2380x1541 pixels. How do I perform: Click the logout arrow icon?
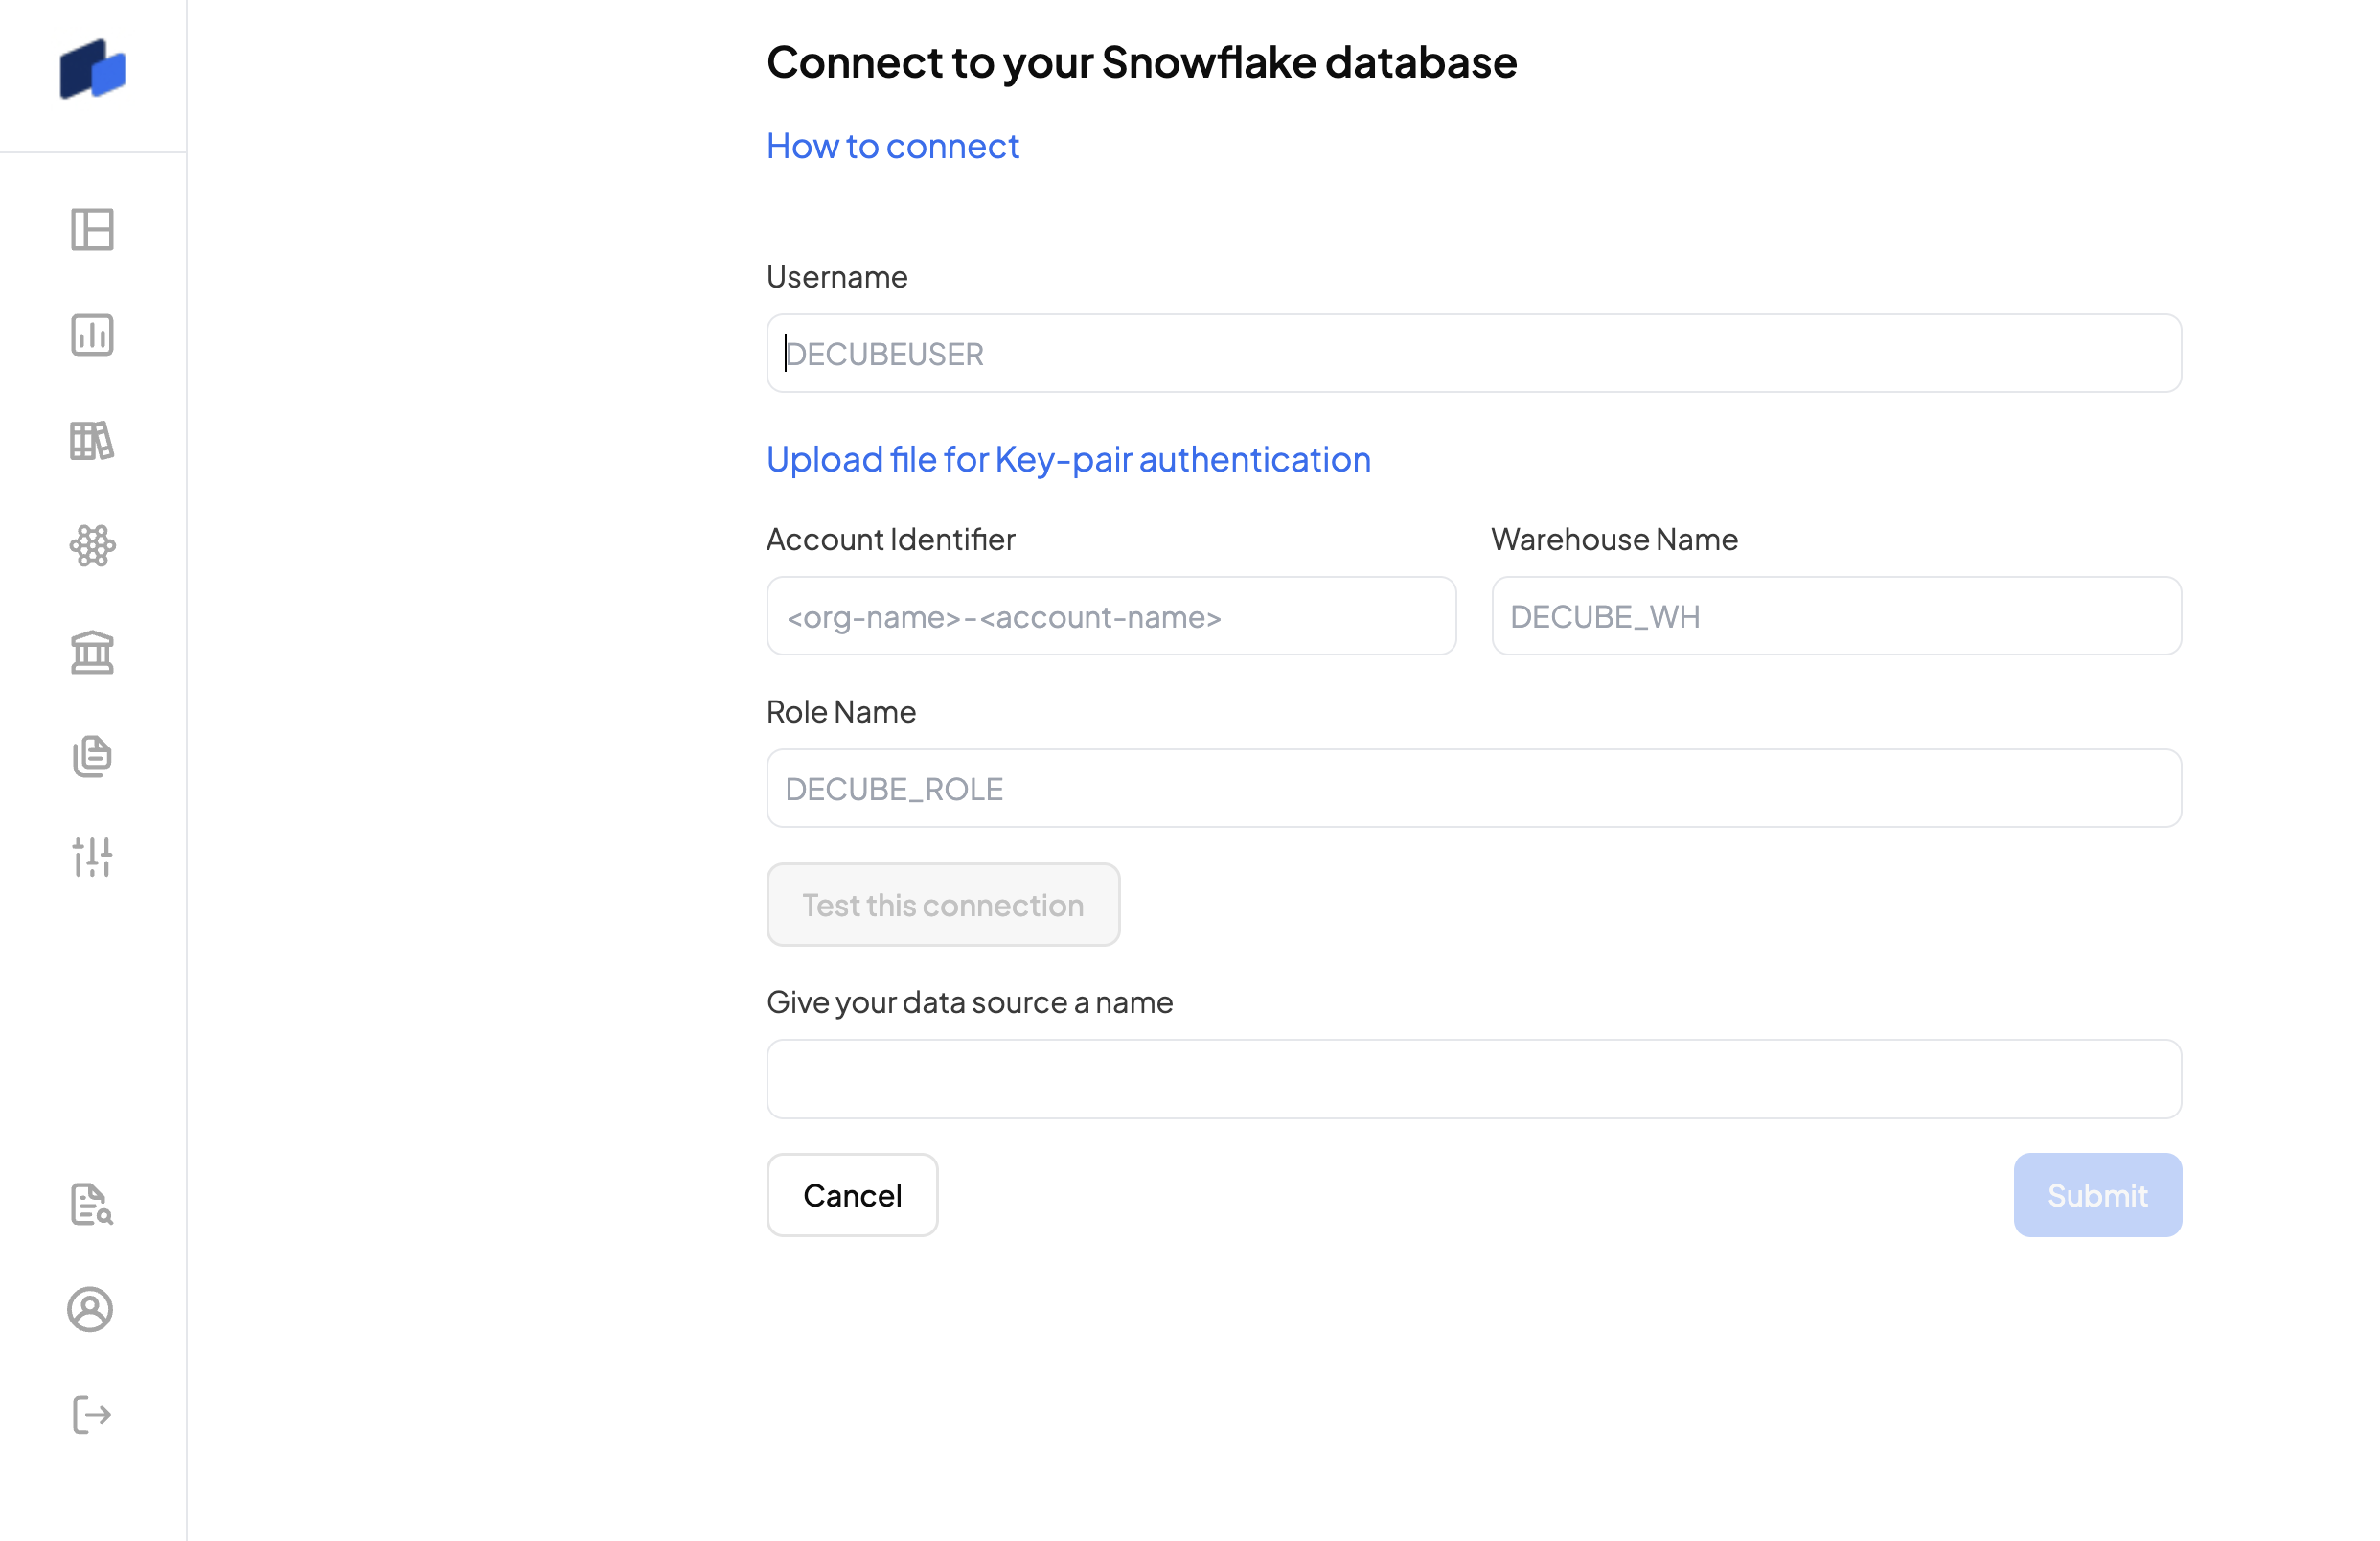[92, 1414]
